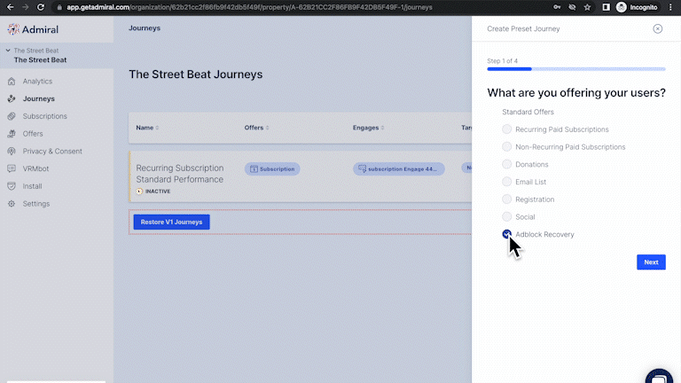Open Chrome's three-dot menu
Image resolution: width=681 pixels, height=383 pixels.
pyautogui.click(x=670, y=7)
